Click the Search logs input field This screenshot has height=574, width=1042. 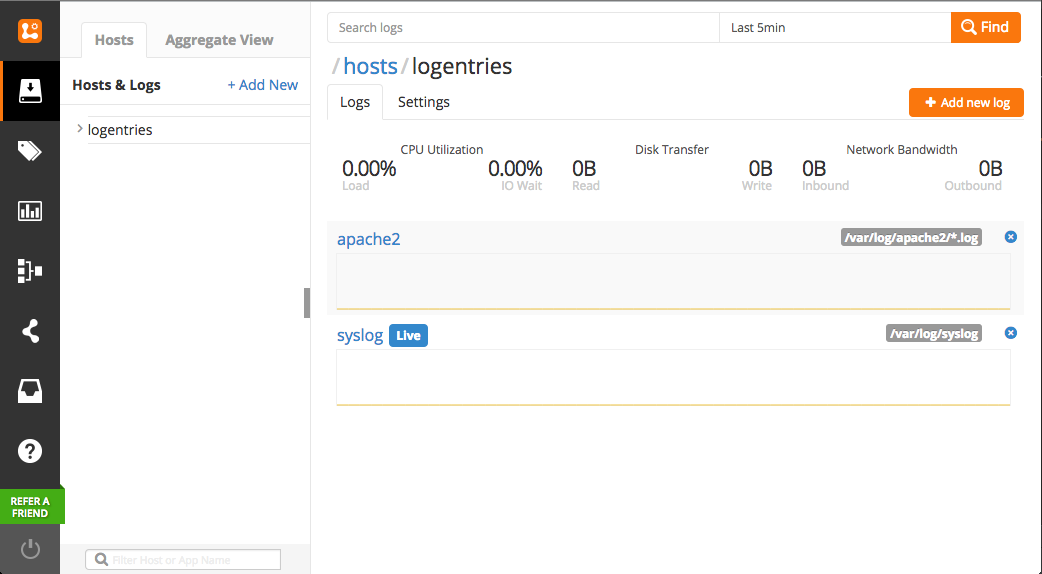(x=523, y=28)
